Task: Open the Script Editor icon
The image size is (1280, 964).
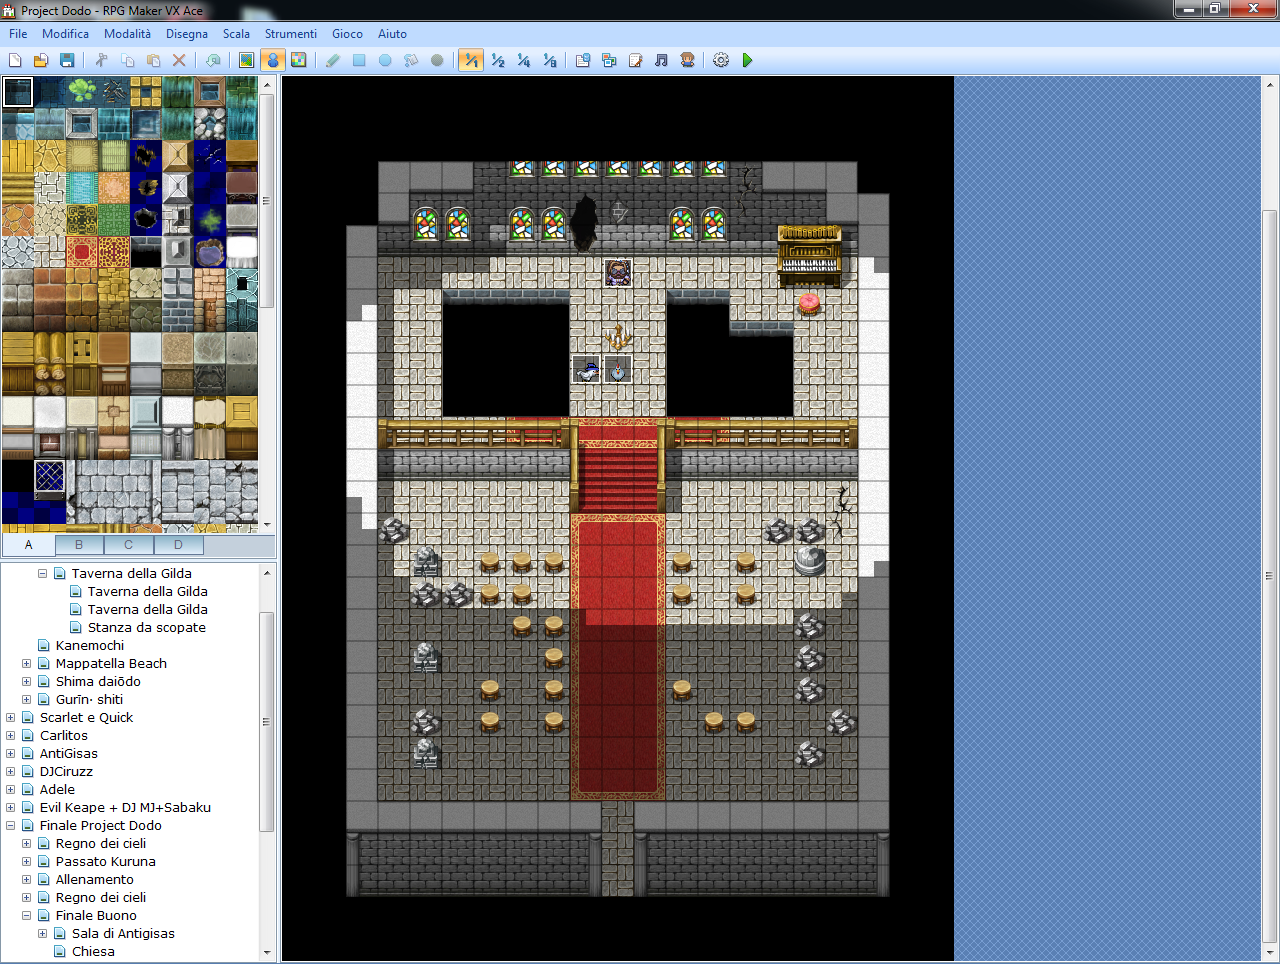Action: [x=635, y=60]
